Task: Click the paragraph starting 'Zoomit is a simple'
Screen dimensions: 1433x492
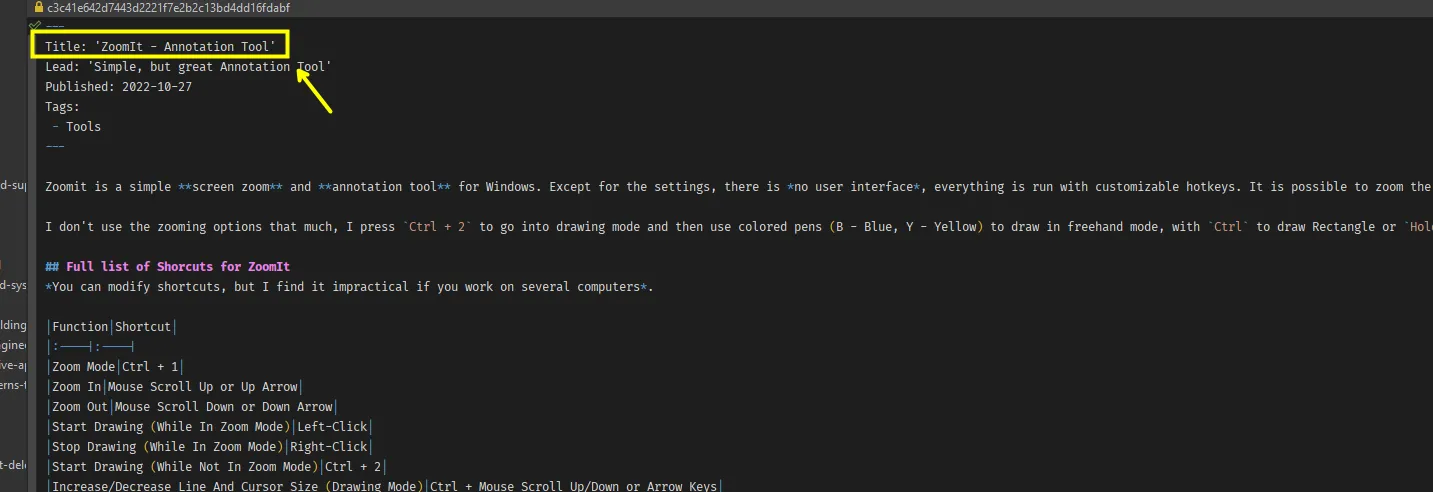Action: (x=739, y=187)
